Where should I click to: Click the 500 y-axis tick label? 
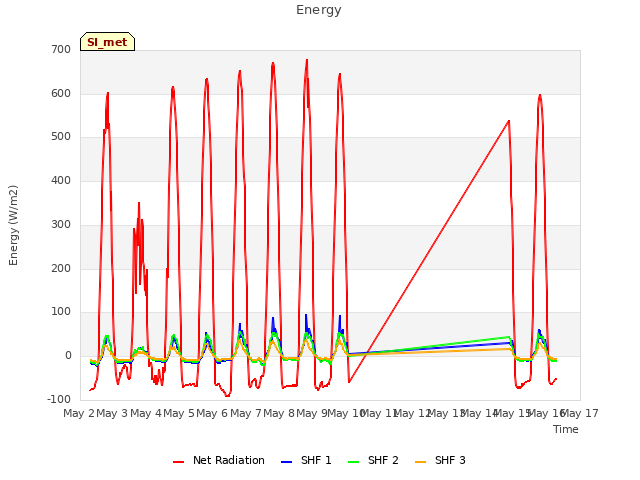pos(61,137)
